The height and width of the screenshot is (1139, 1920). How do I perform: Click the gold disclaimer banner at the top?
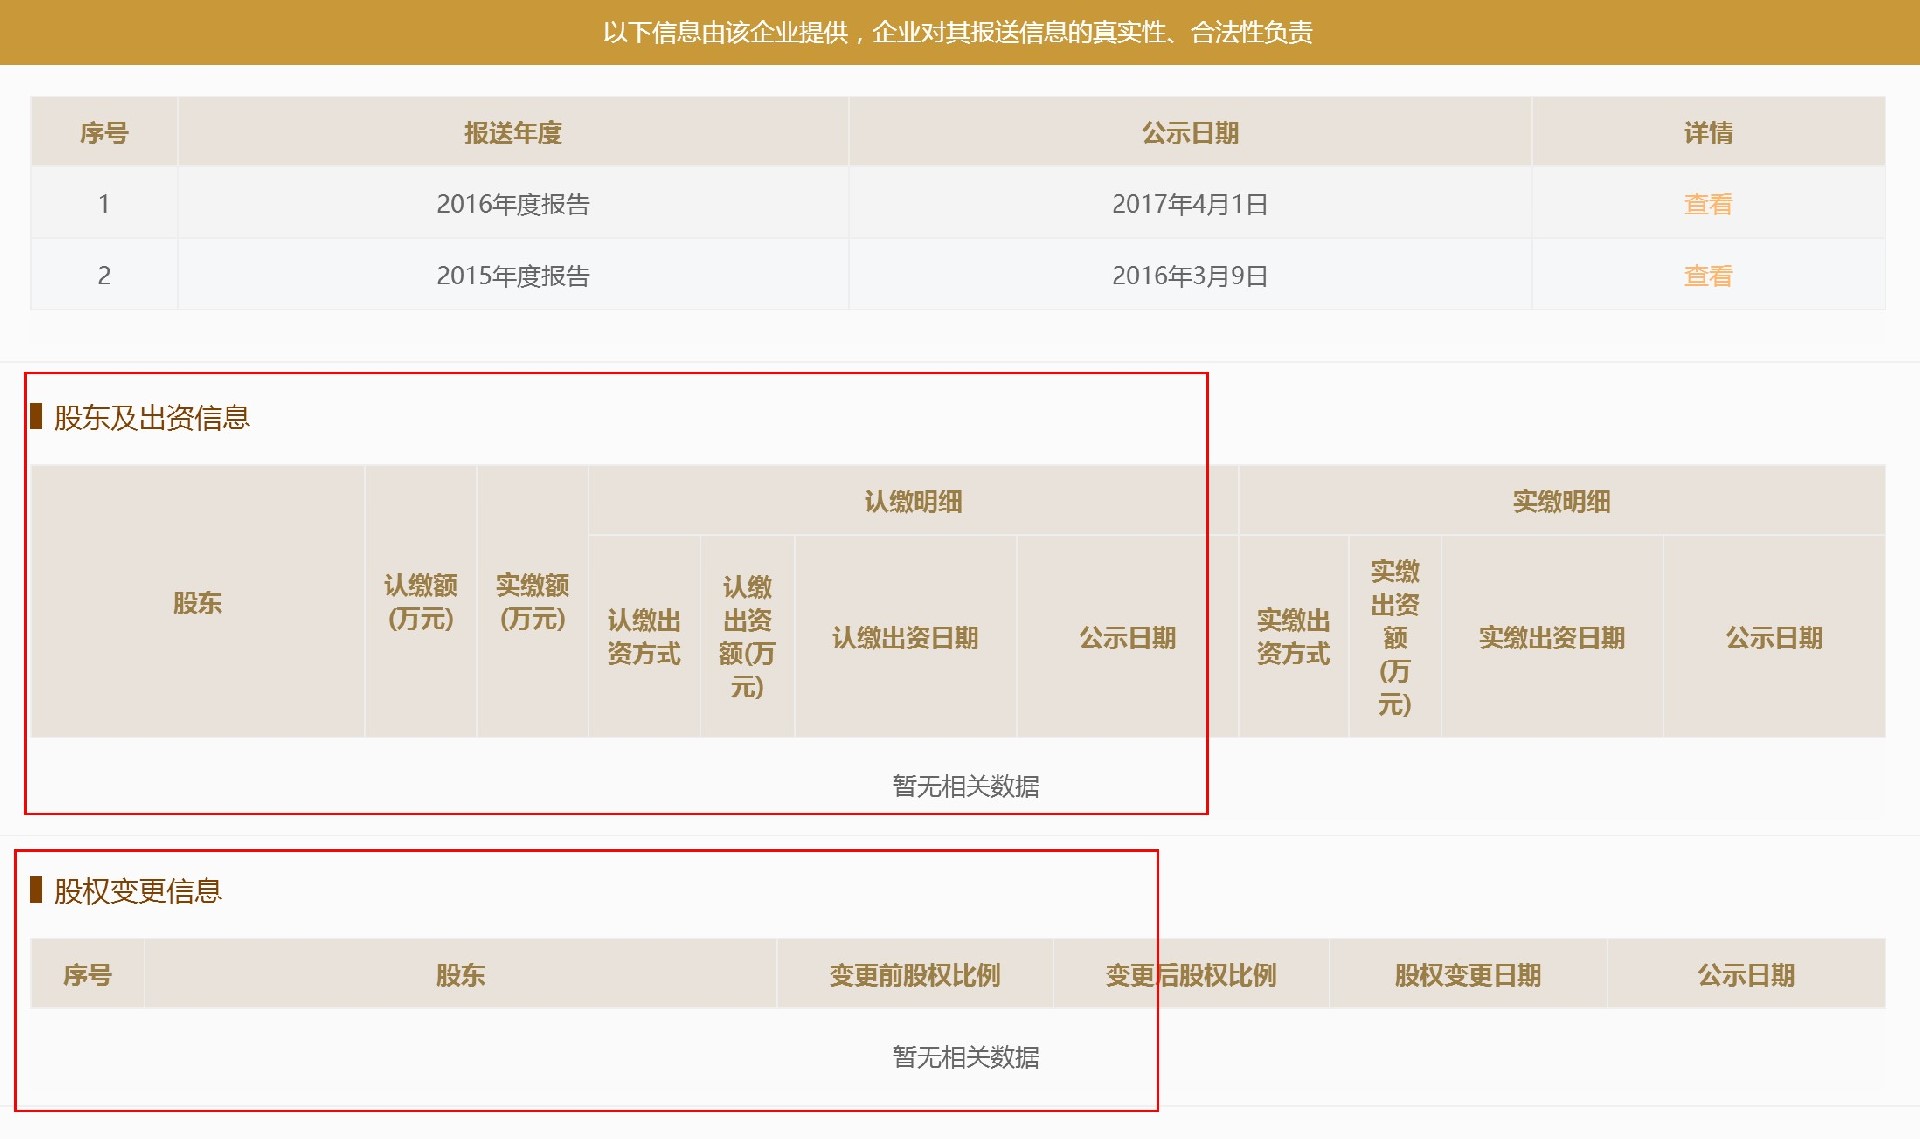(x=960, y=32)
